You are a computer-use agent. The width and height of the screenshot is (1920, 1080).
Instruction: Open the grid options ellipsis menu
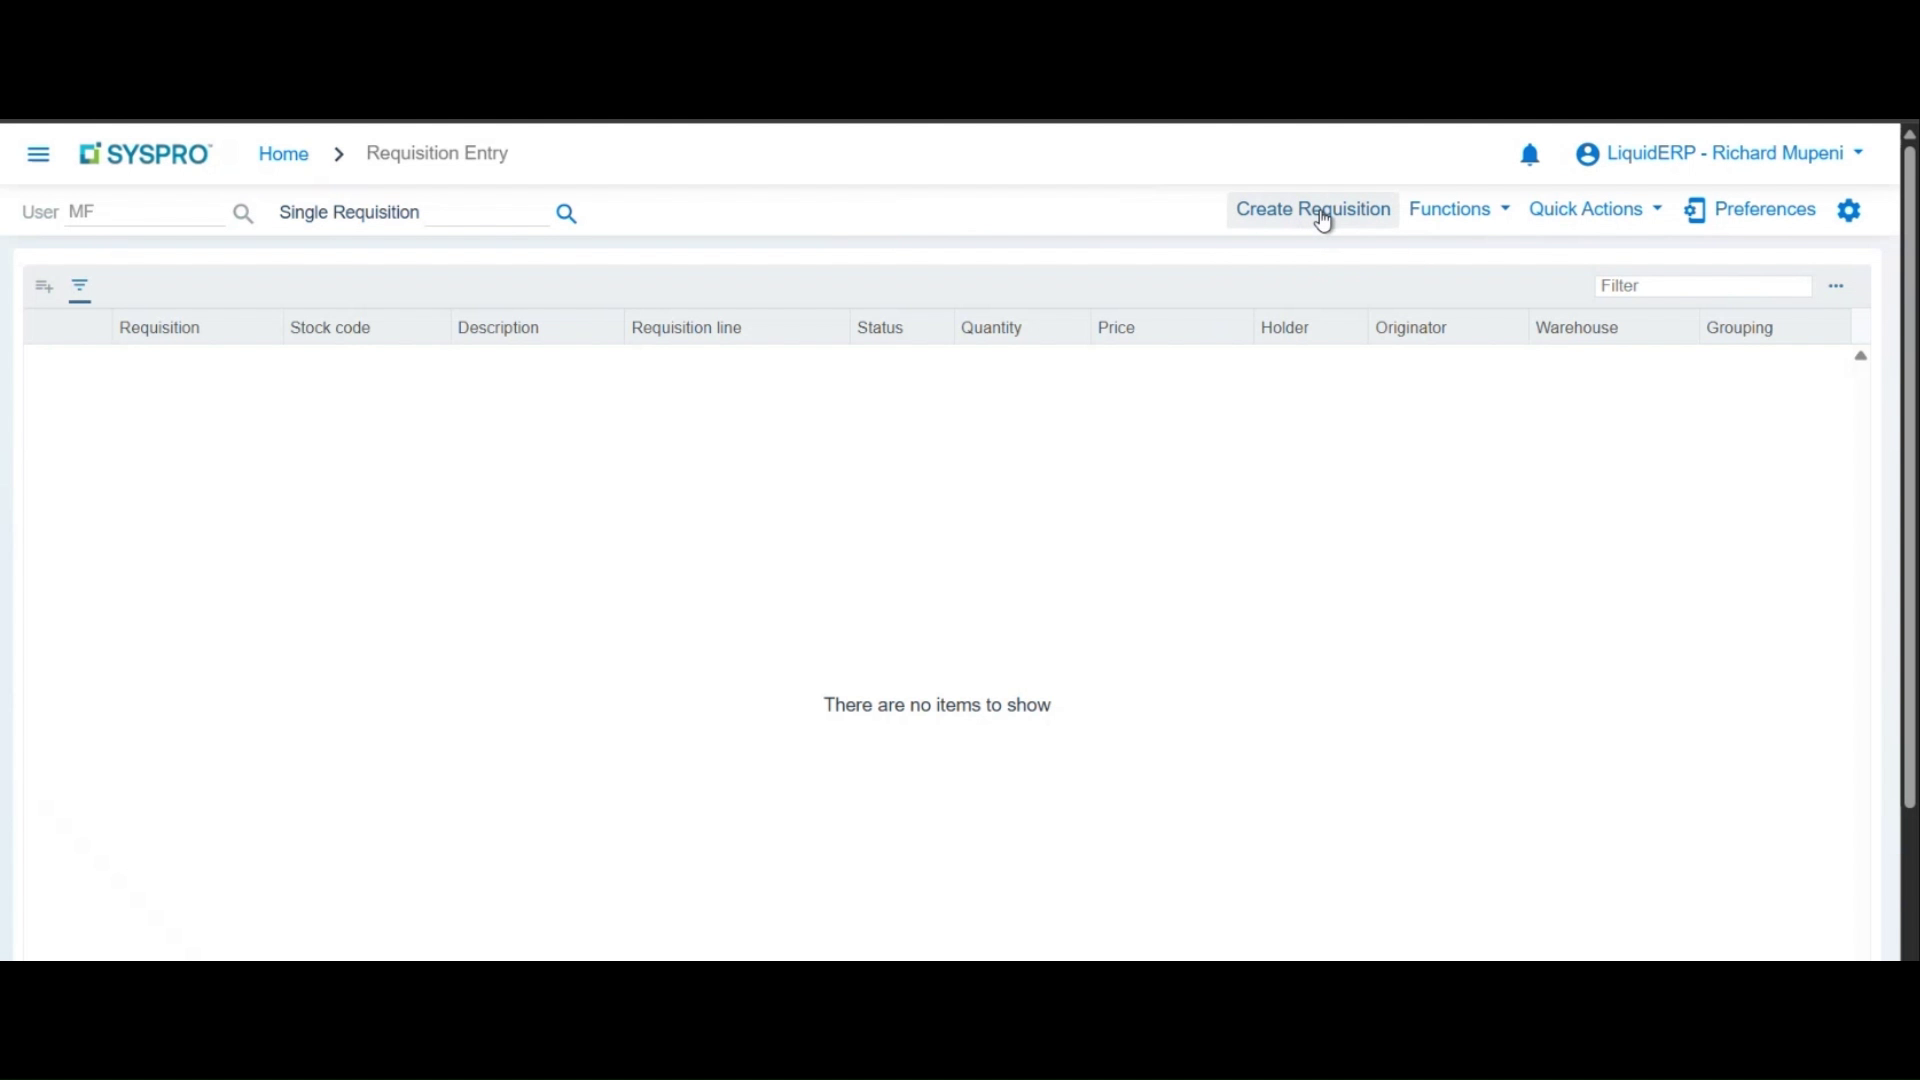click(x=1836, y=286)
